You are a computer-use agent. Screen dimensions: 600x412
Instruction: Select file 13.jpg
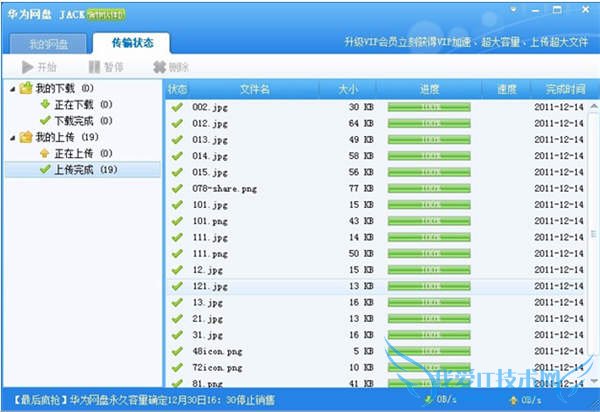[207, 303]
